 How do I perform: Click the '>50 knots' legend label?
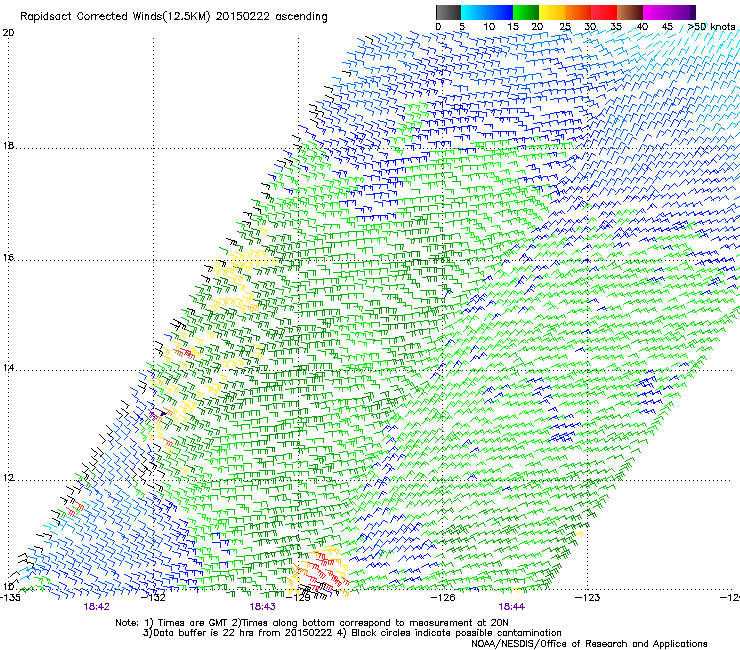pyautogui.click(x=711, y=27)
